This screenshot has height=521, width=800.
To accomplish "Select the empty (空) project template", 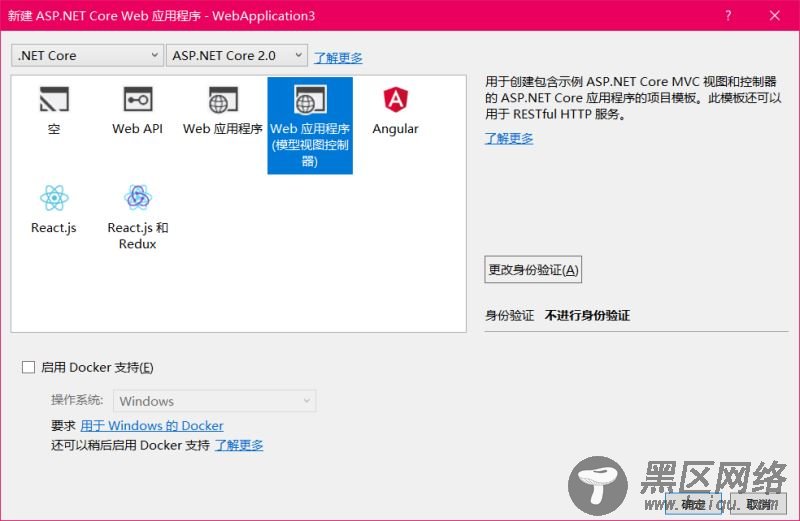I will click(54, 111).
